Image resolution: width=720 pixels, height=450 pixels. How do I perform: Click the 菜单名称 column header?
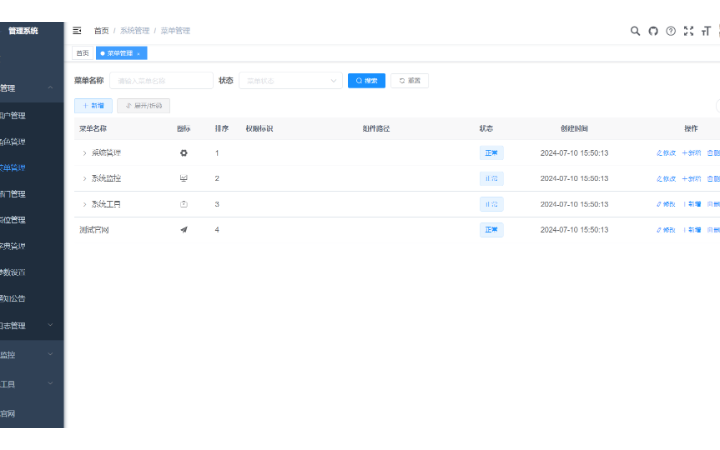pos(93,129)
